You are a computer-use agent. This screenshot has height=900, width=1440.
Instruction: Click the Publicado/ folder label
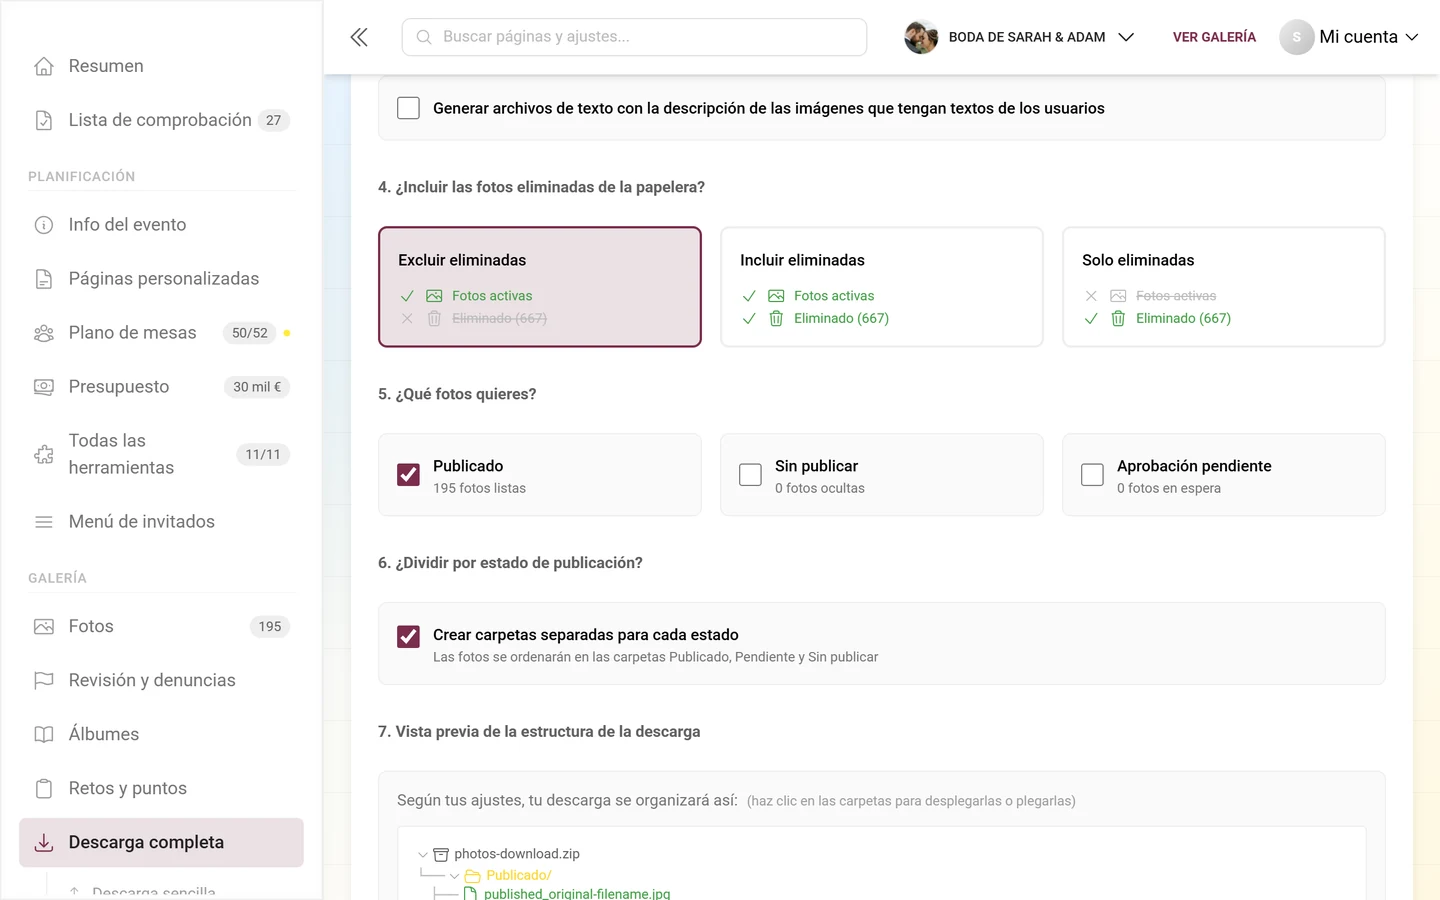tap(519, 876)
